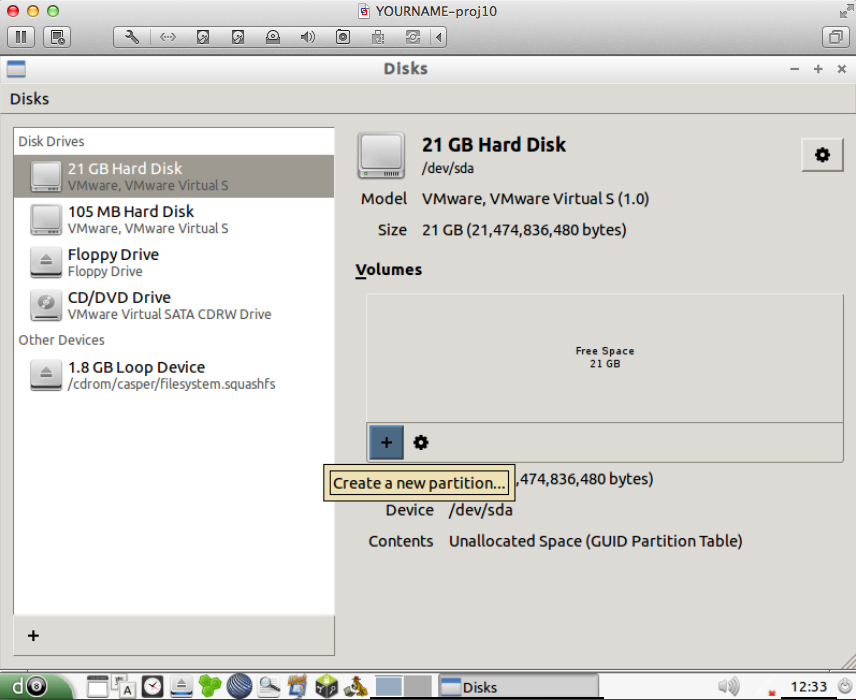Select the 1.8 GB Loop Device
This screenshot has width=856, height=700.
click(174, 376)
